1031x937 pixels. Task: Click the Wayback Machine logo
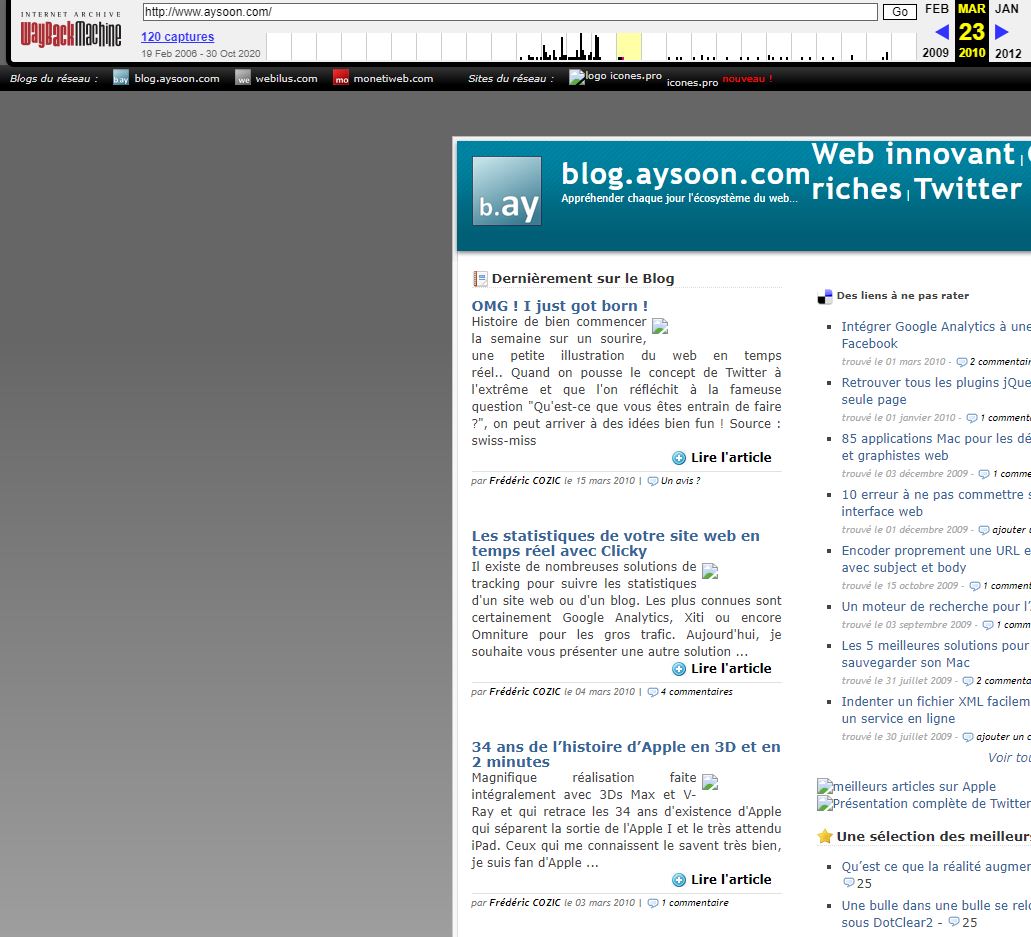[x=70, y=32]
